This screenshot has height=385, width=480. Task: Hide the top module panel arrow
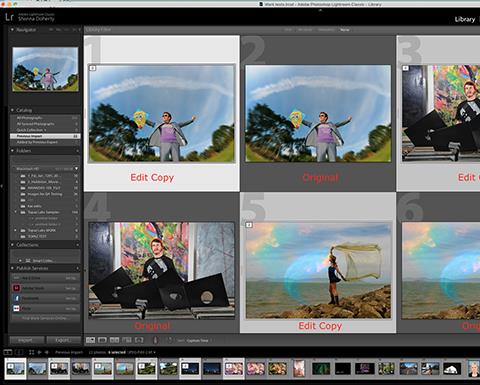coord(320,10)
